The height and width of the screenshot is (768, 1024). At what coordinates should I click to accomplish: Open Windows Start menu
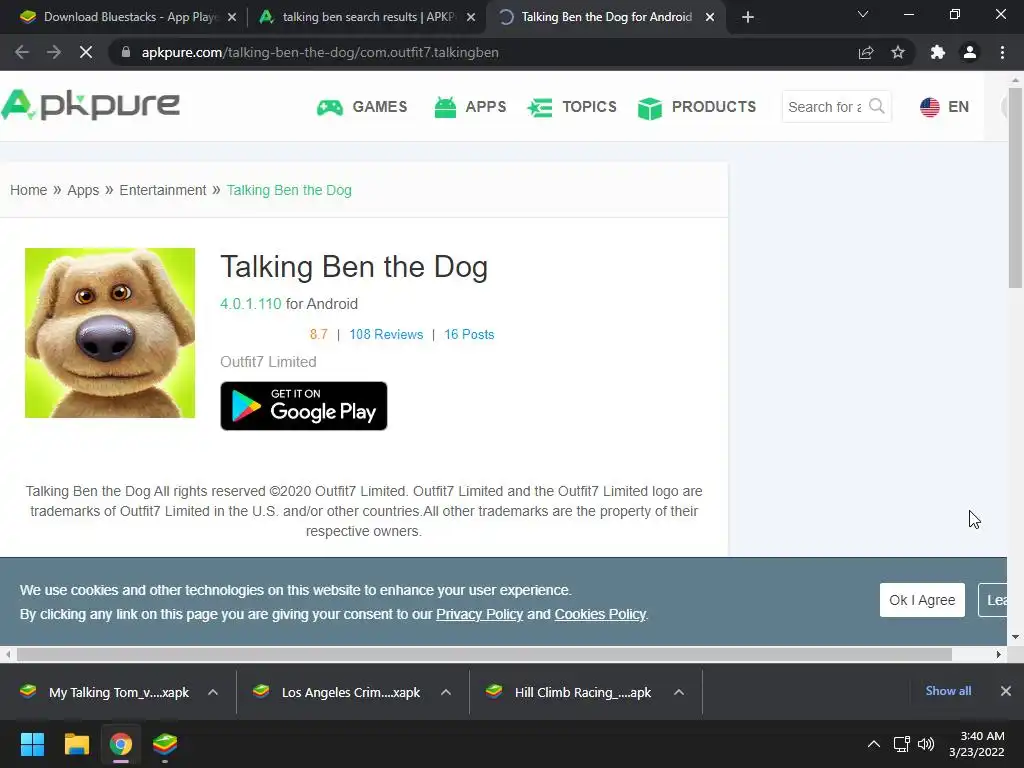(32, 744)
